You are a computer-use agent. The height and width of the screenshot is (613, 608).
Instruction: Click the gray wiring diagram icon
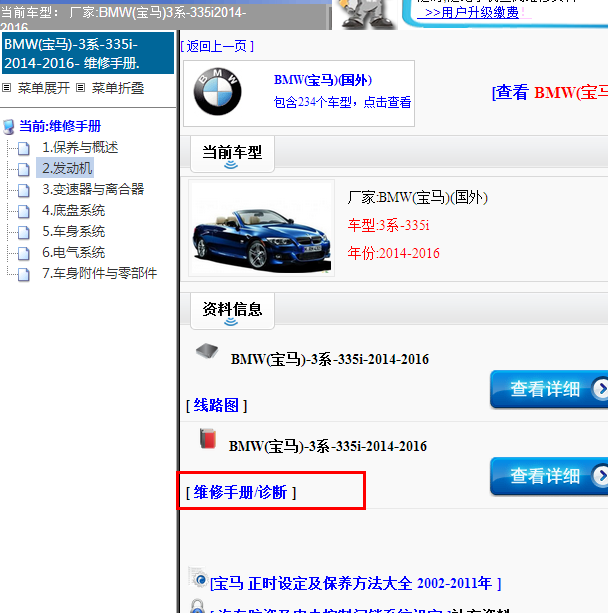click(206, 352)
